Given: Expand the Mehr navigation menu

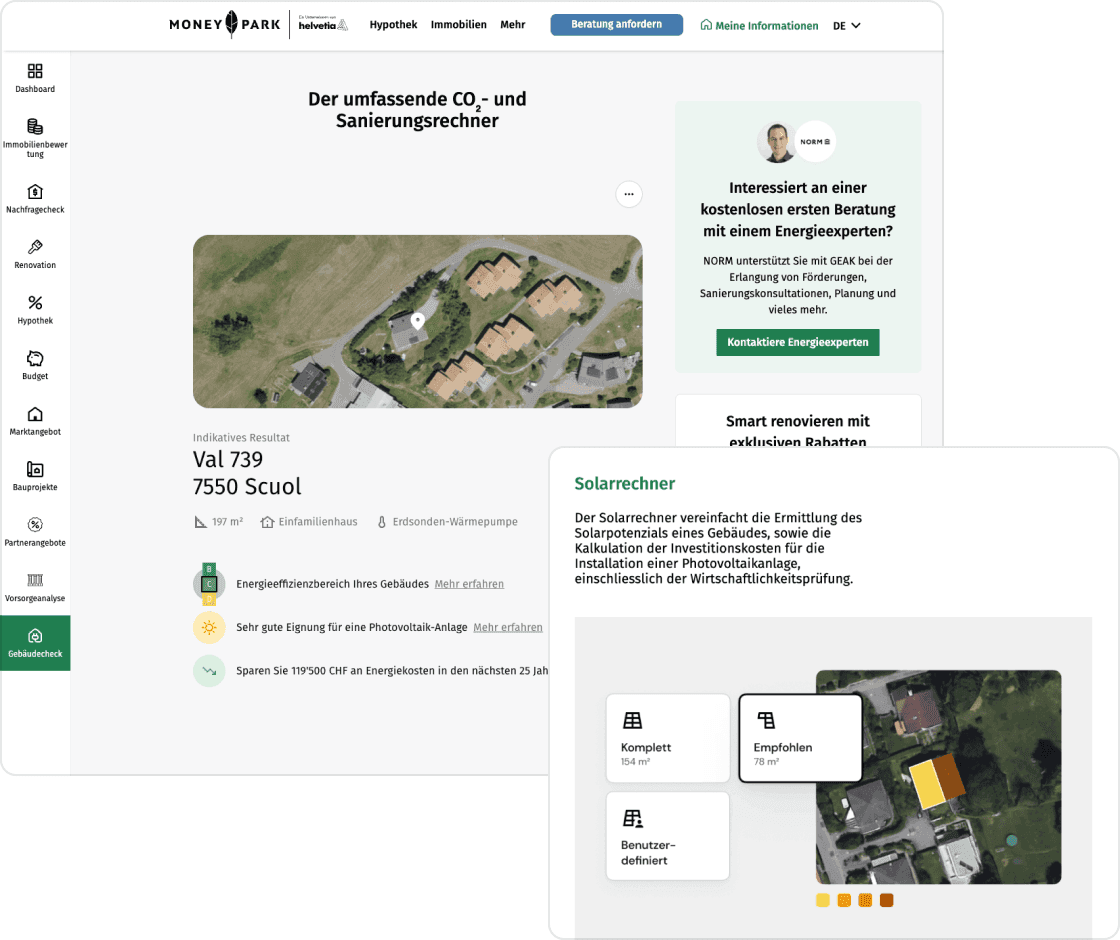Looking at the screenshot, I should click(x=512, y=25).
